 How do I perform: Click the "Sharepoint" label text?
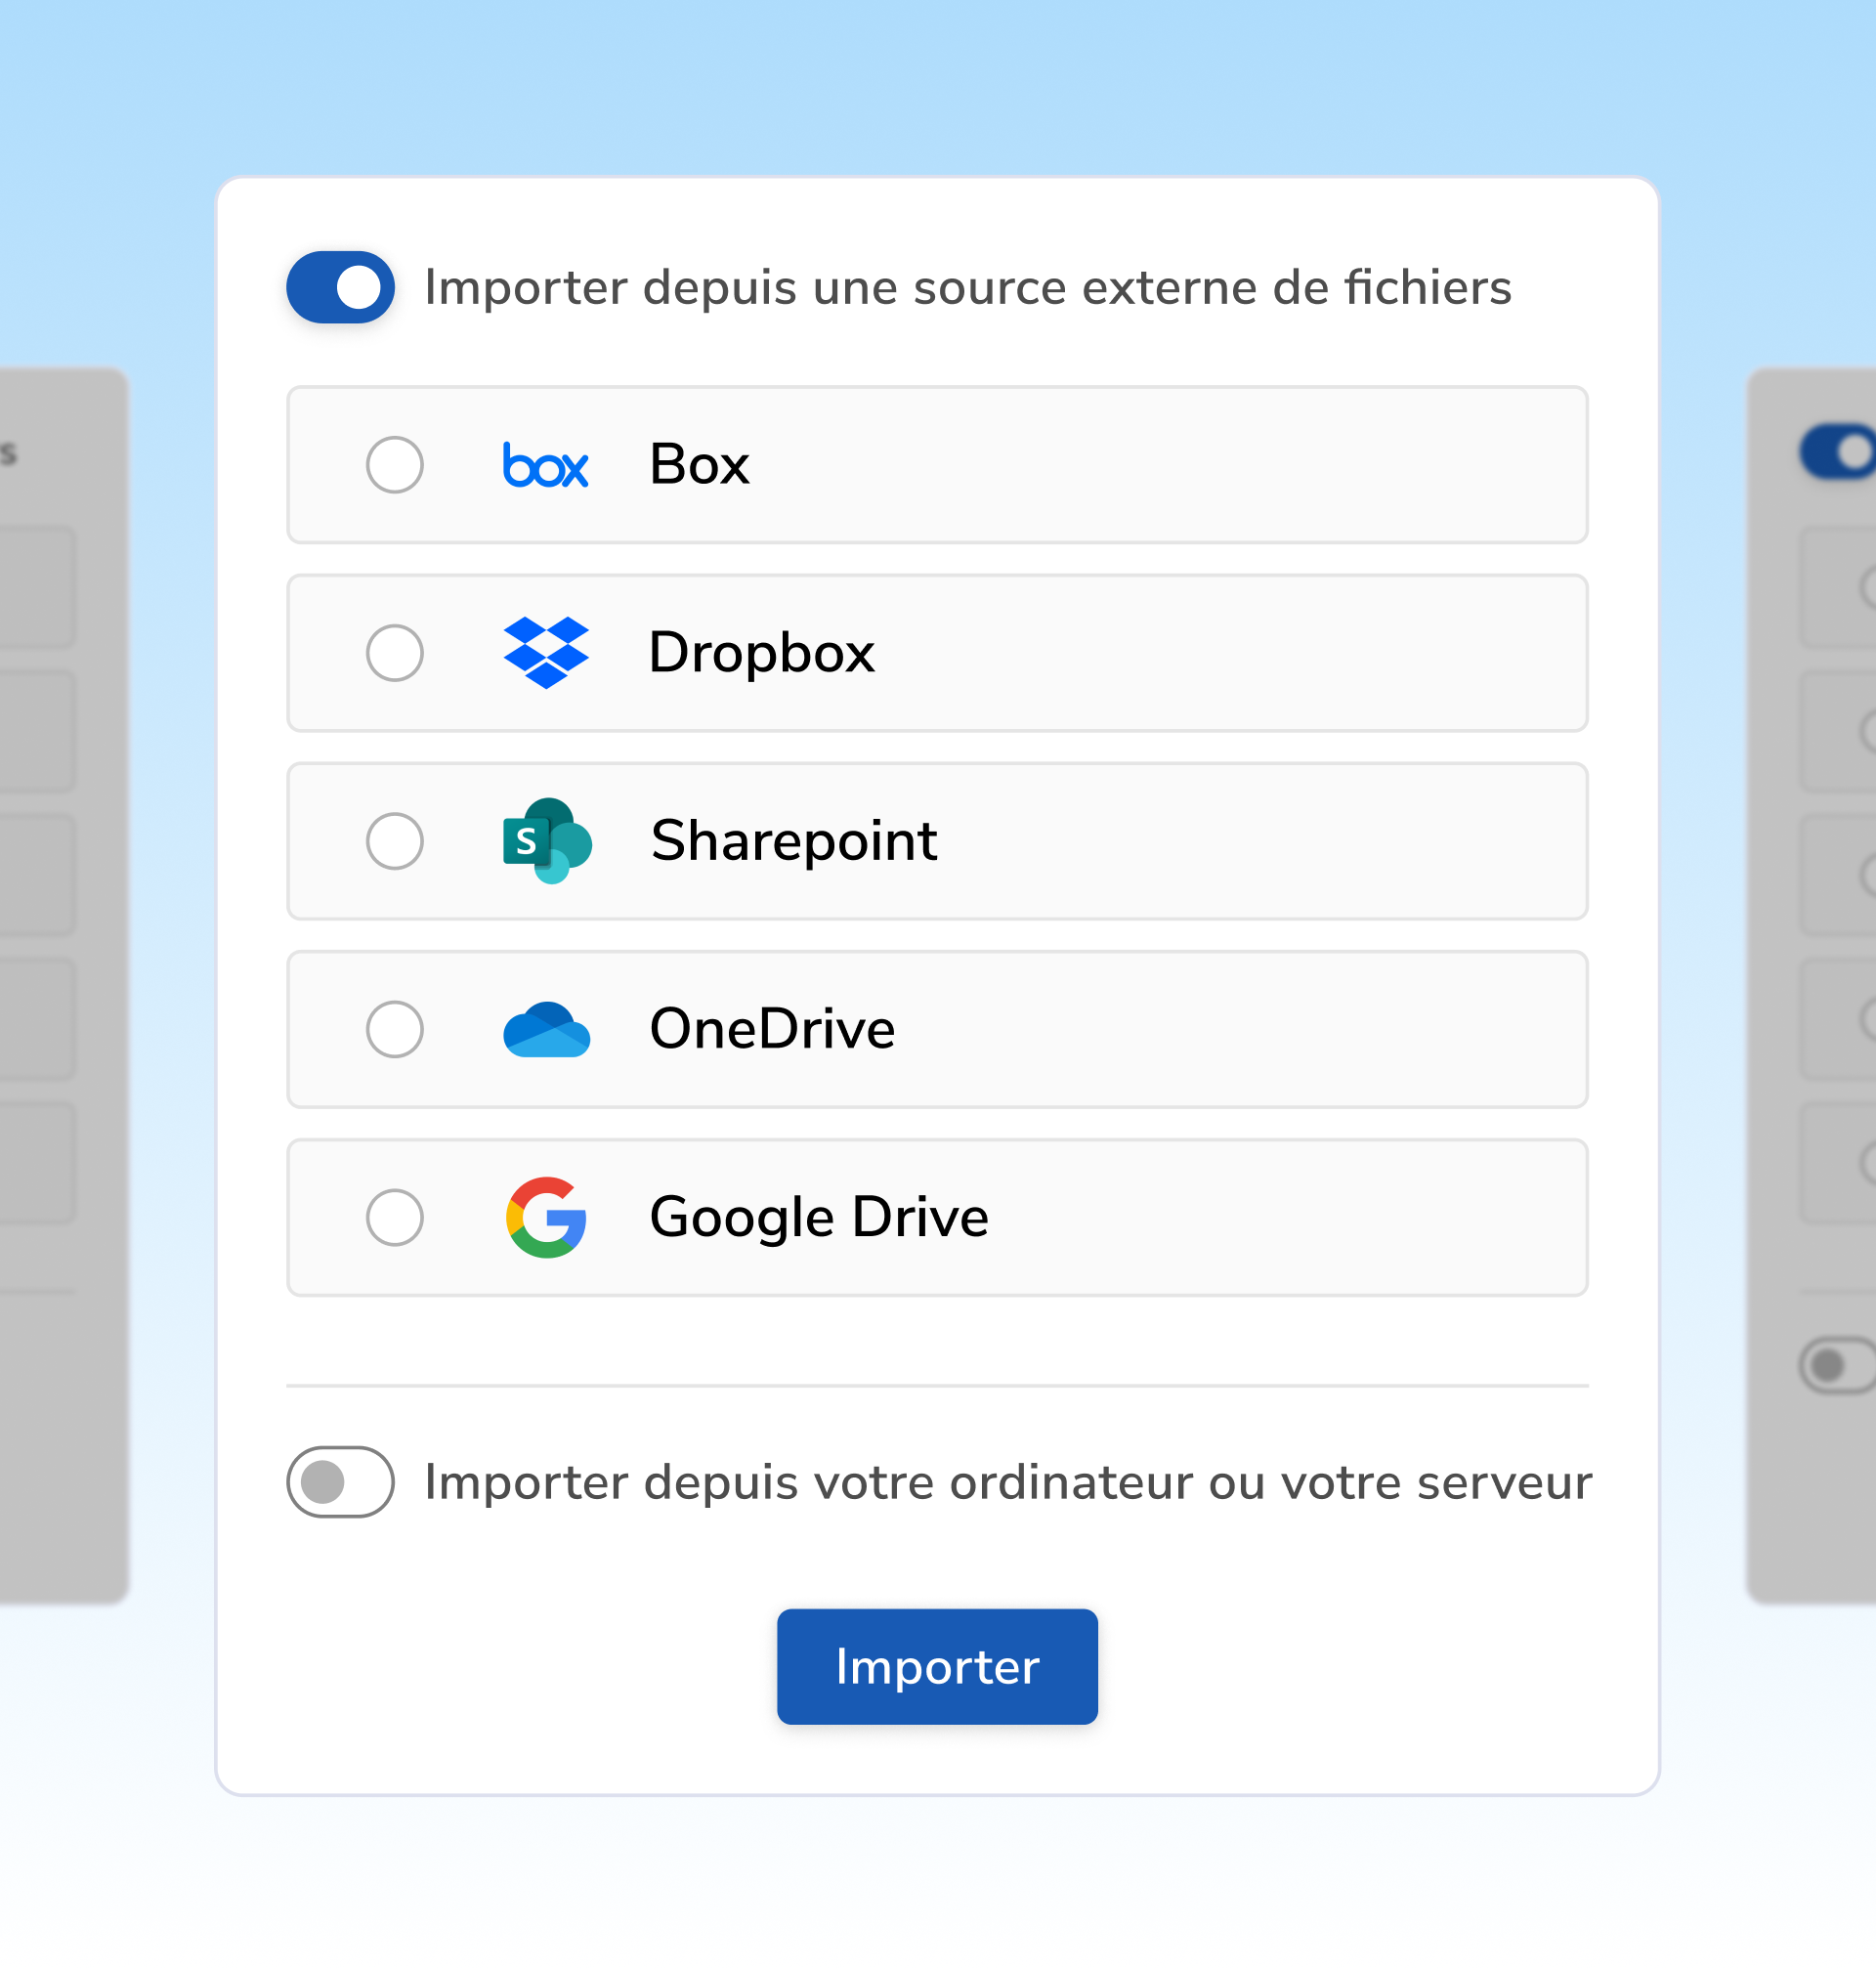tap(794, 842)
